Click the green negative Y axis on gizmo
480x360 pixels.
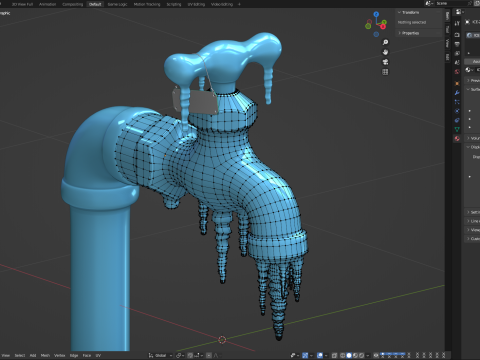(x=368, y=26)
